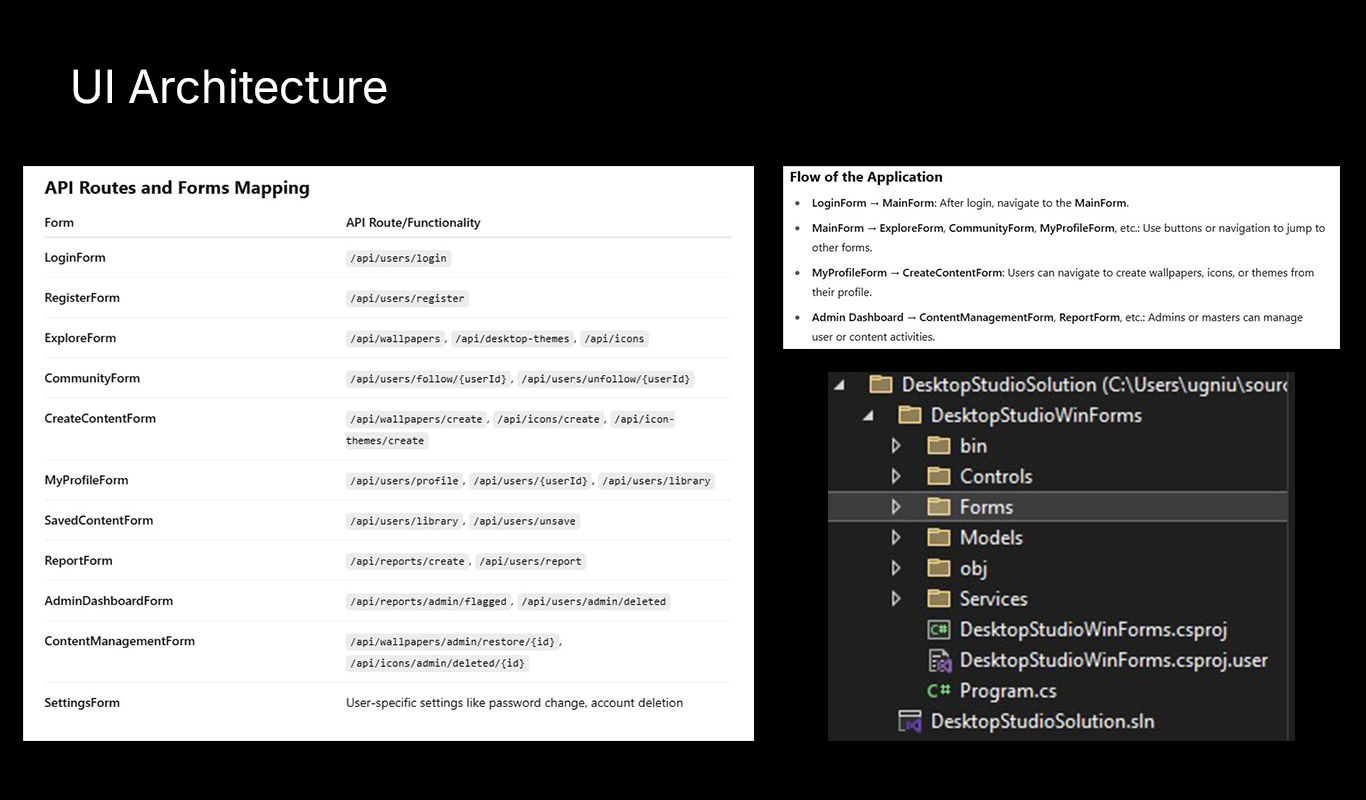Collapse the DesktopStudioSolution root node
Viewport: 1366px width, 800px height.
click(x=839, y=384)
